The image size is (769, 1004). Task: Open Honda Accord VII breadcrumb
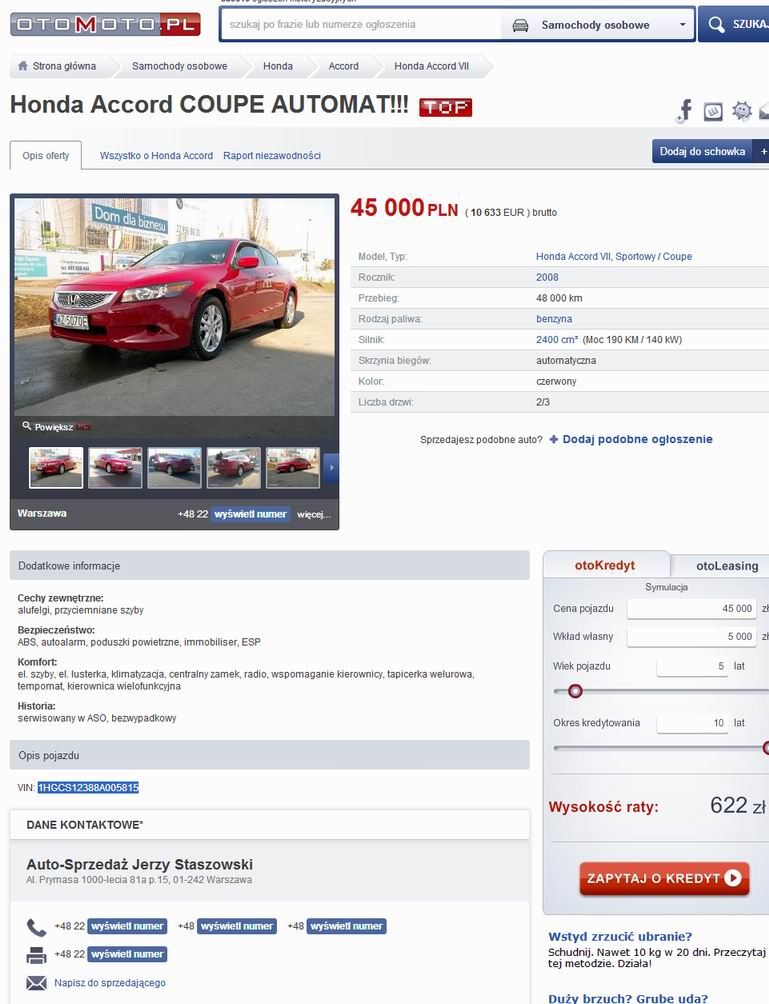pyautogui.click(x=432, y=66)
